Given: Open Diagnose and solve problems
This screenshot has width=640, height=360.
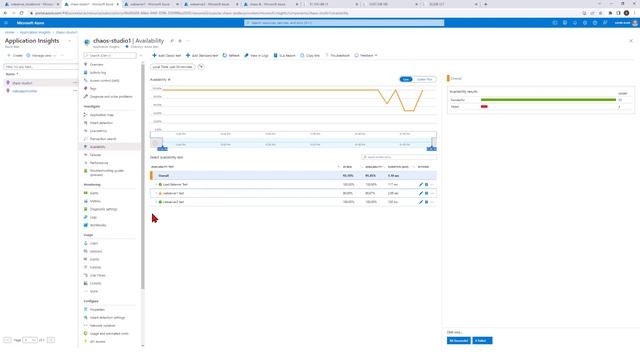Looking at the screenshot, I should coord(111,97).
